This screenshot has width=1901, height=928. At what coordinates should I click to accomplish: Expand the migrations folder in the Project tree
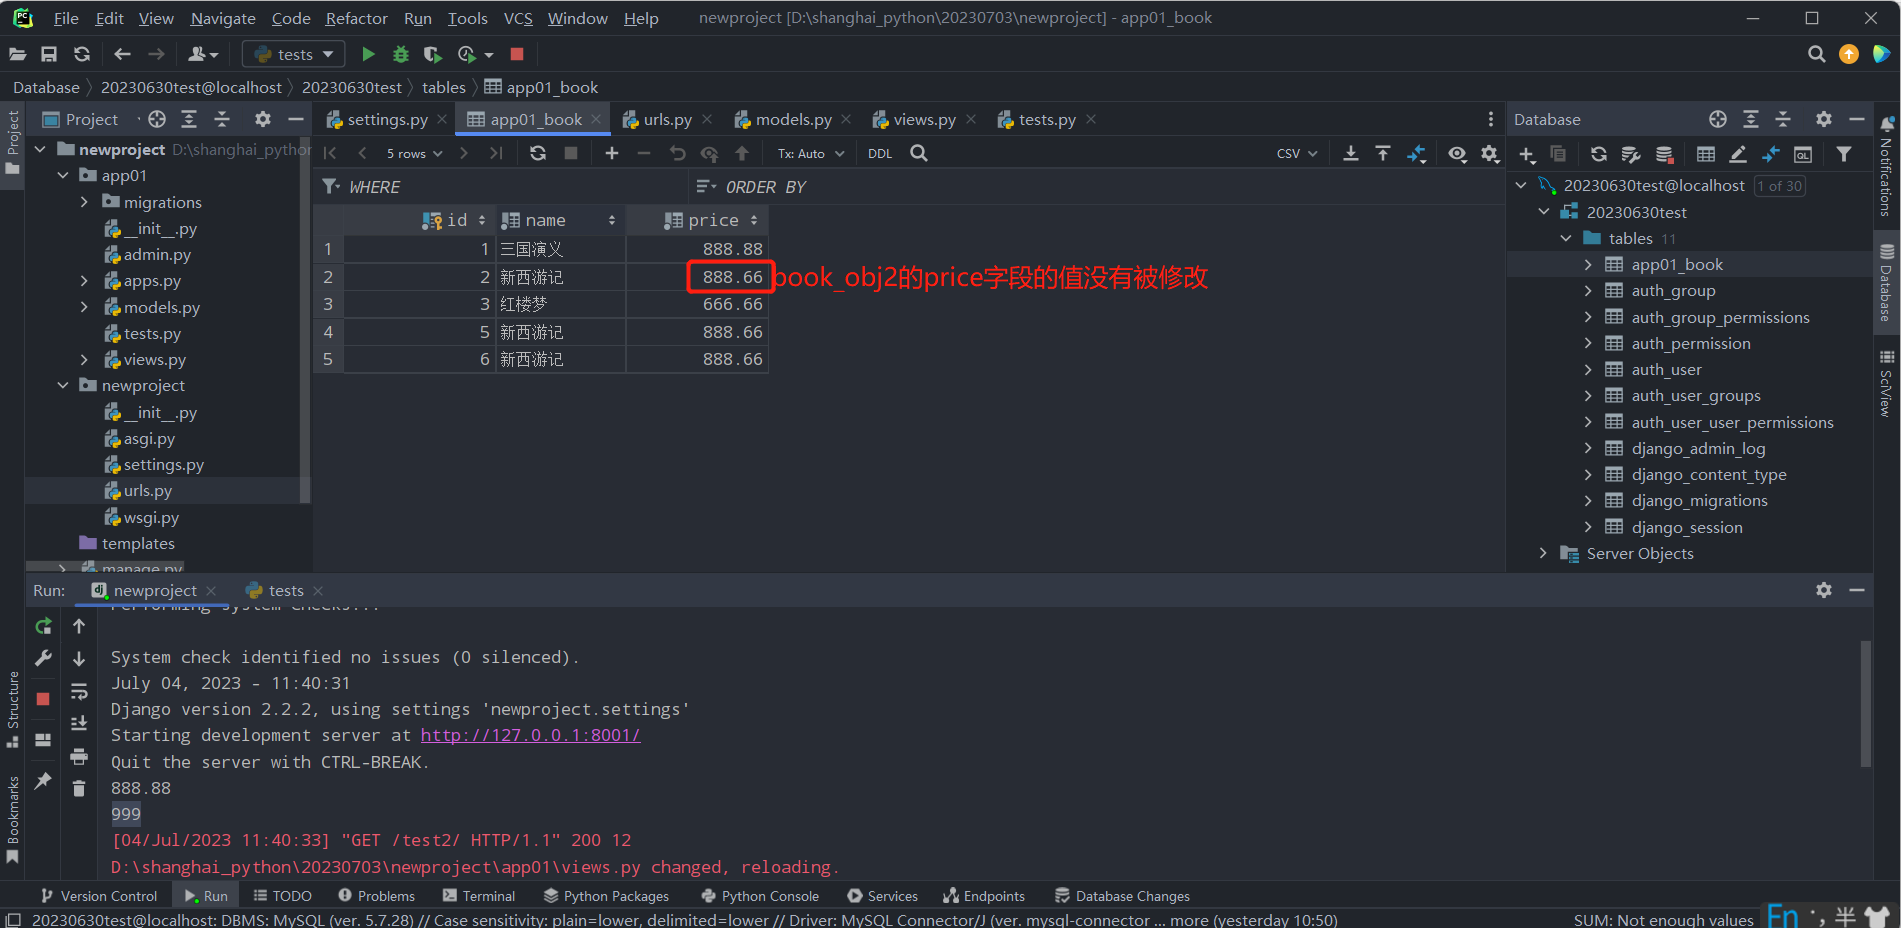pos(85,202)
